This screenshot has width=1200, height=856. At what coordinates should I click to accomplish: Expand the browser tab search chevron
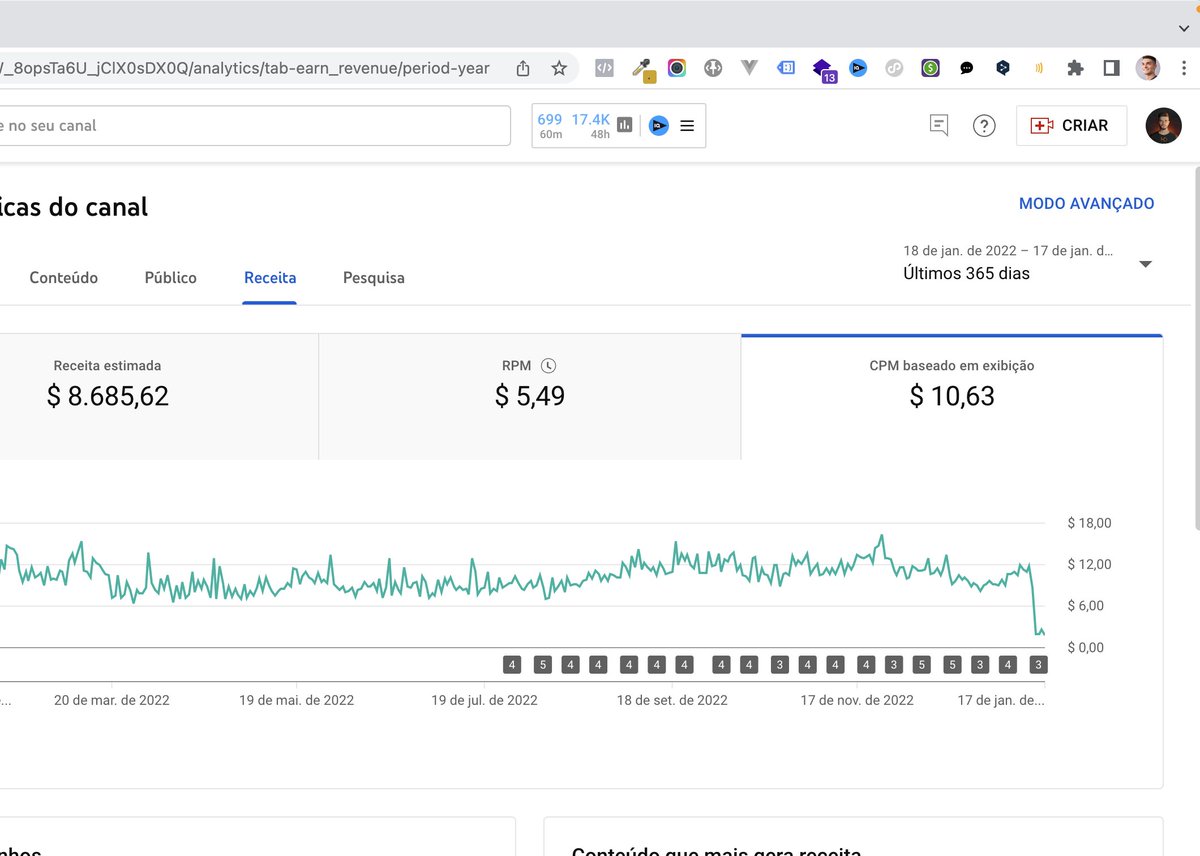tap(1184, 28)
